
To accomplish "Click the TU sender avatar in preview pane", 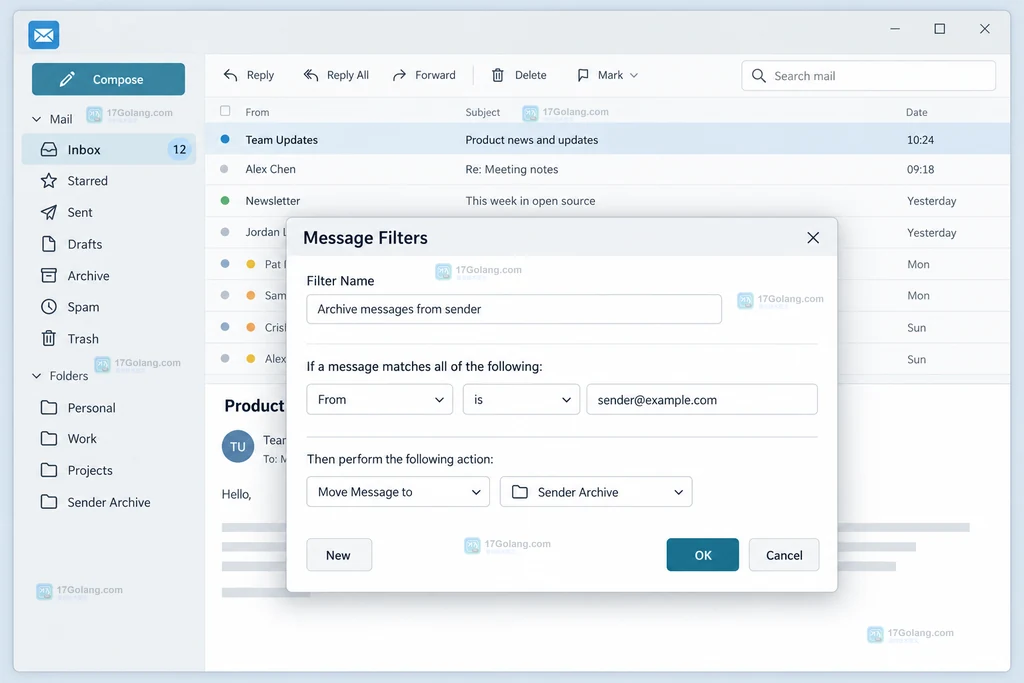I will (x=238, y=447).
